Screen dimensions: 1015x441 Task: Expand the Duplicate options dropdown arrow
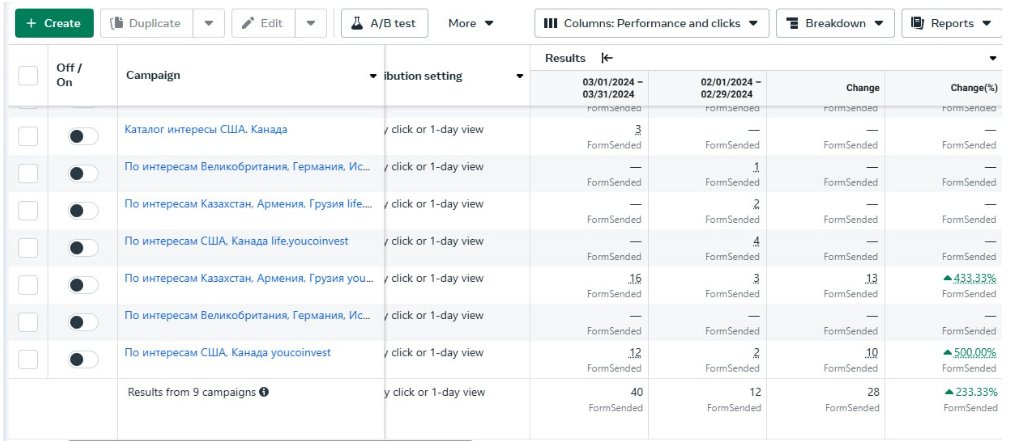coord(208,23)
